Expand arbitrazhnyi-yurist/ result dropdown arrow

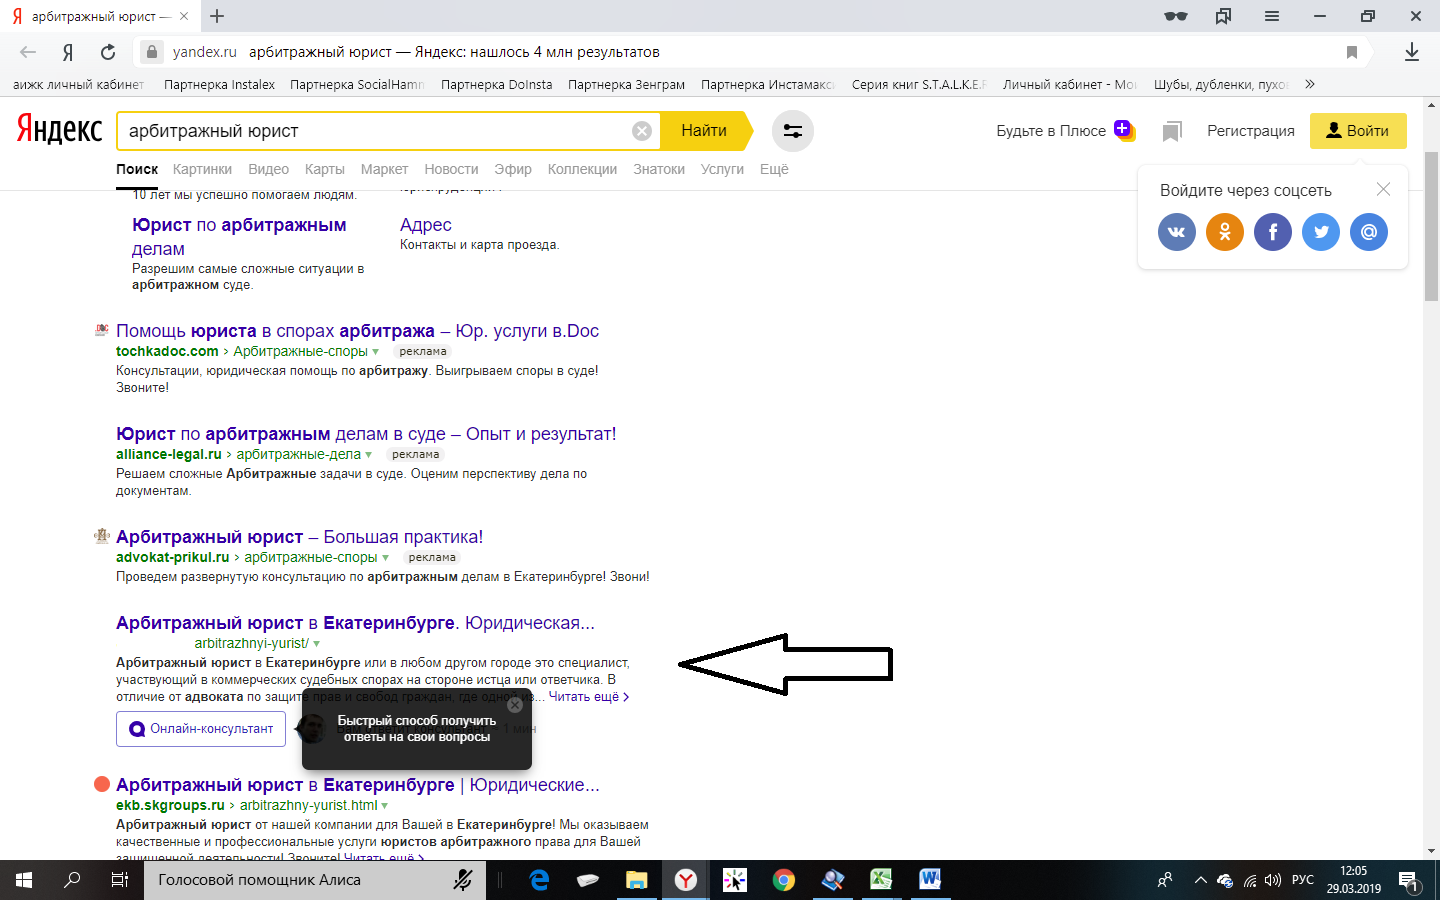click(x=317, y=644)
